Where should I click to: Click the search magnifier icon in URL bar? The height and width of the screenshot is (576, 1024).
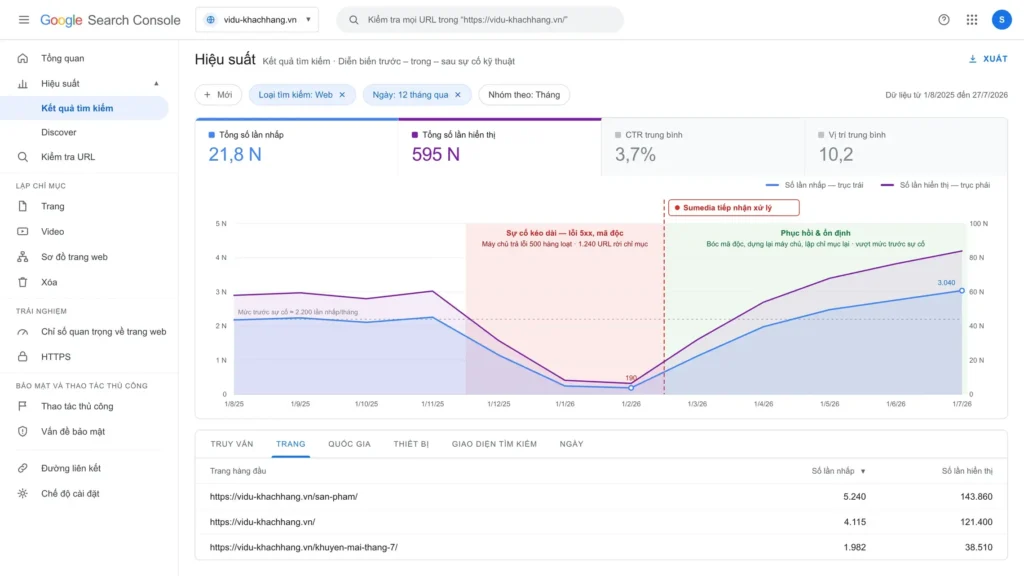353,20
